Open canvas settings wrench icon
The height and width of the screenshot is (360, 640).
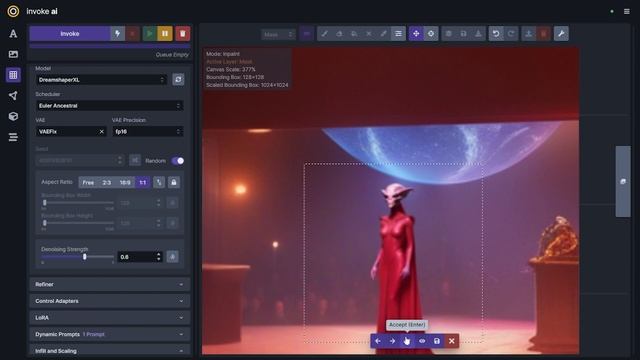[x=561, y=34]
